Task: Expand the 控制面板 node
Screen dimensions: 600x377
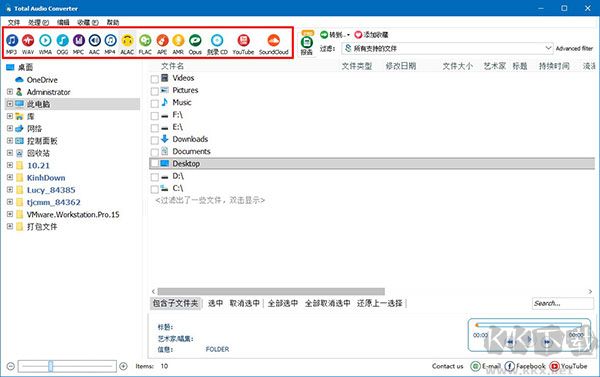Action: 10,140
